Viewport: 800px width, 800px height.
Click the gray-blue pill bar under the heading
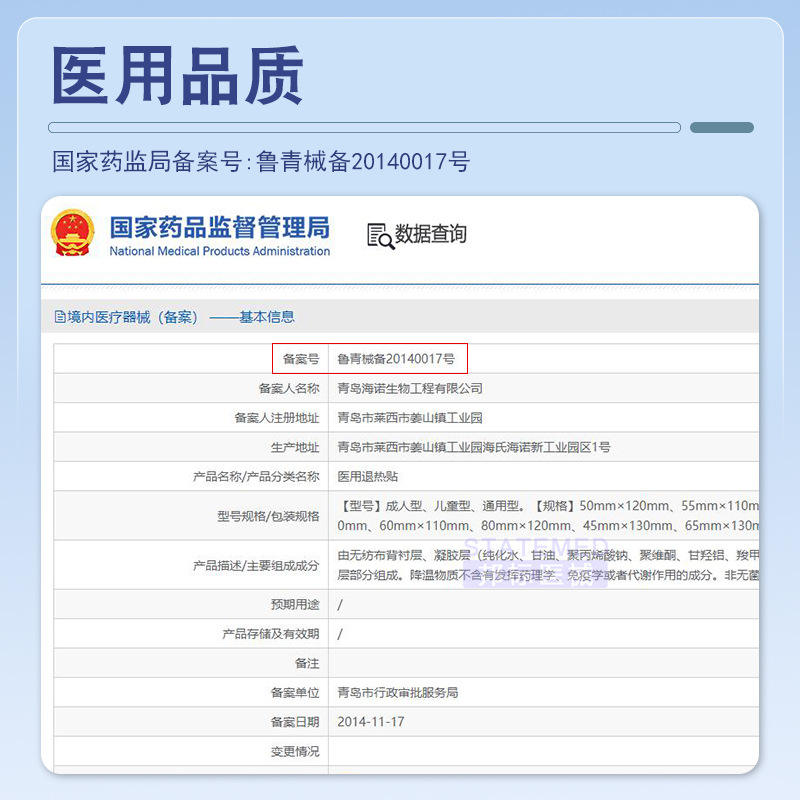tap(721, 128)
